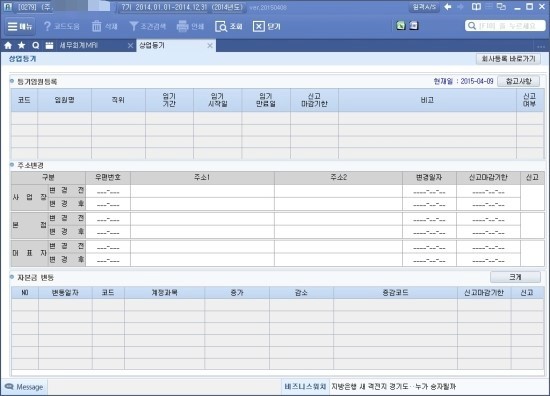Click first row of 자본금 변동 NO column
This screenshot has height=396, width=550.
[25, 305]
